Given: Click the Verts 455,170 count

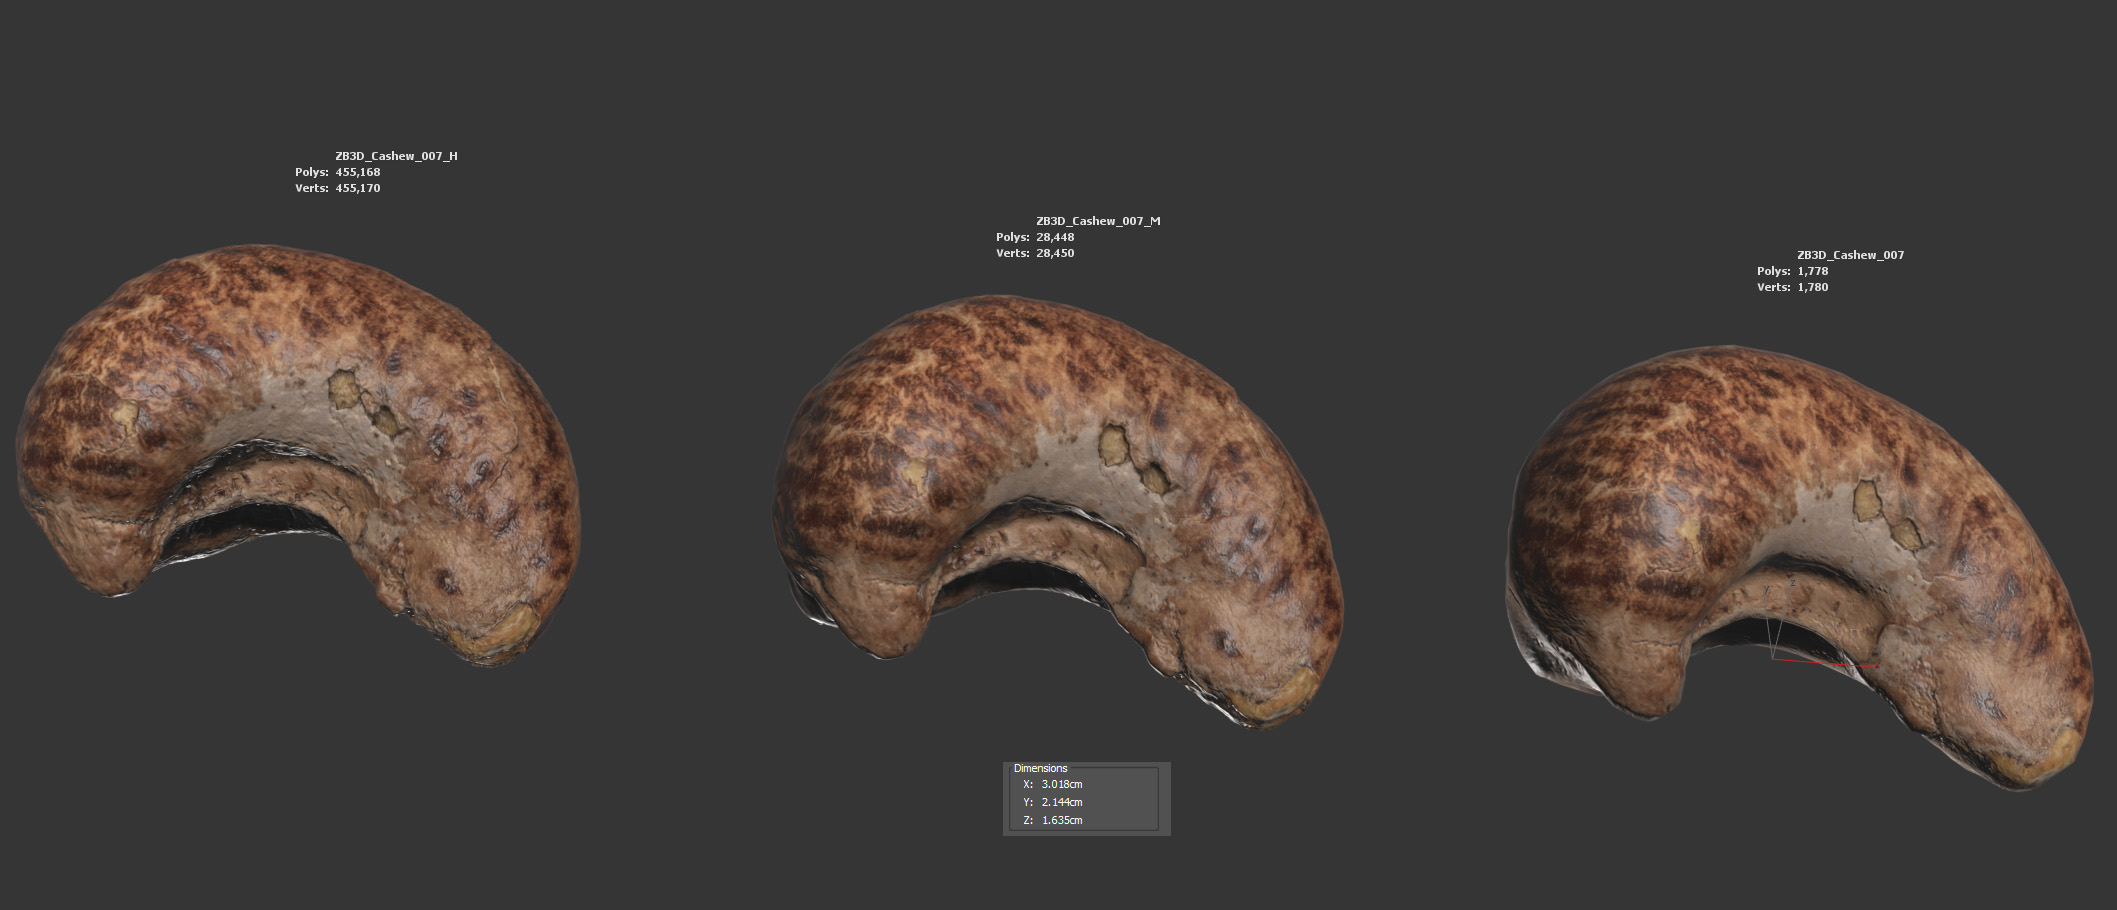Looking at the screenshot, I should pyautogui.click(x=357, y=188).
